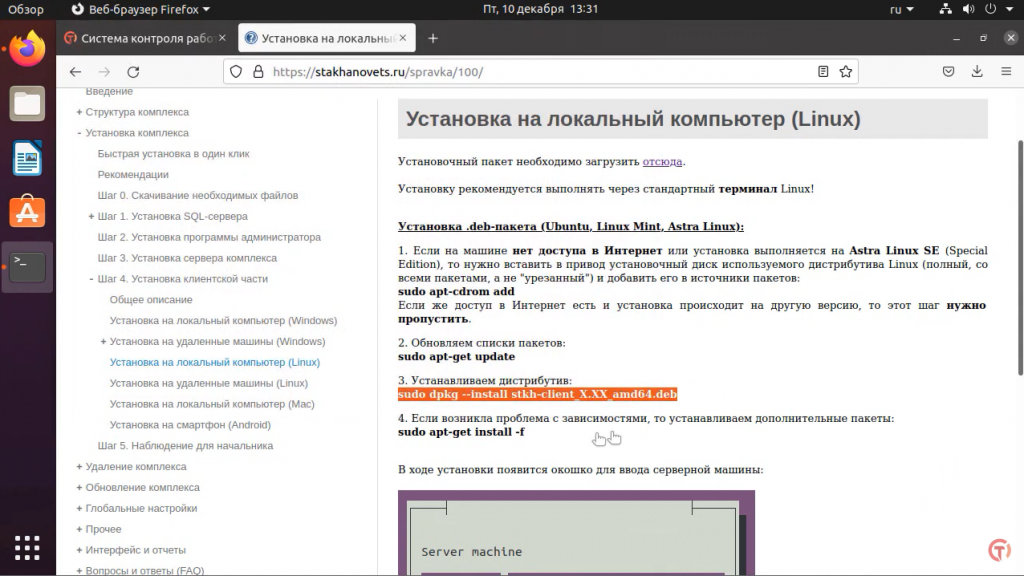
Task: Open Ubuntu Software from the dock
Action: coord(27,212)
